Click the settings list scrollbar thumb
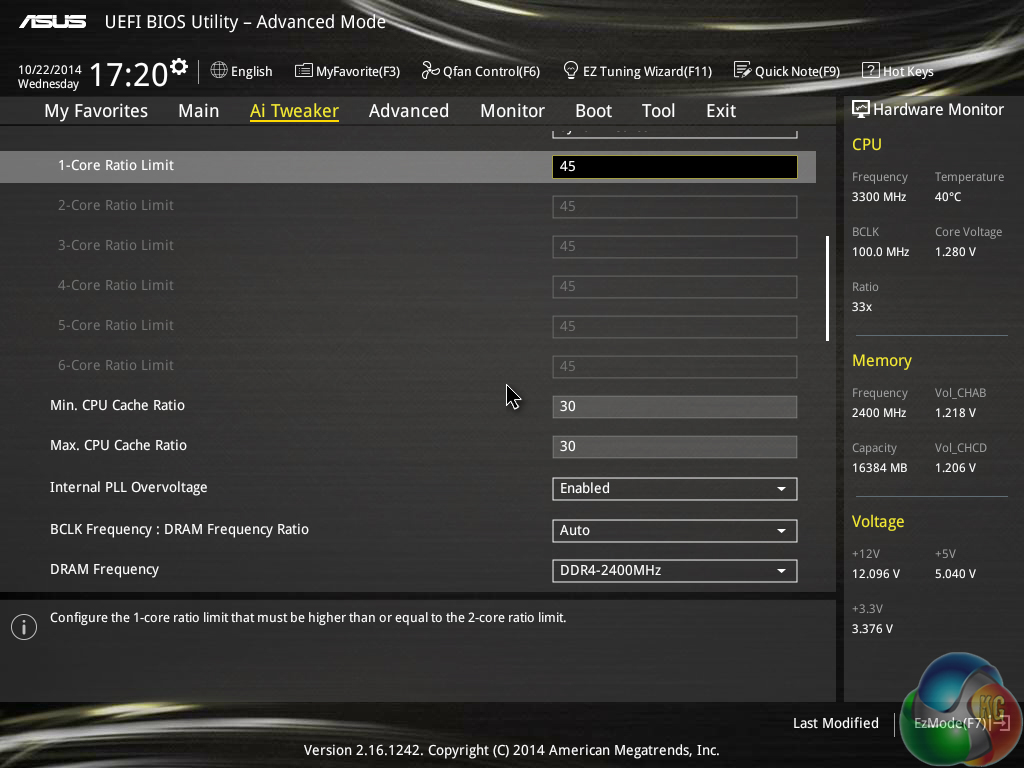Image resolution: width=1024 pixels, height=768 pixels. pyautogui.click(x=827, y=288)
